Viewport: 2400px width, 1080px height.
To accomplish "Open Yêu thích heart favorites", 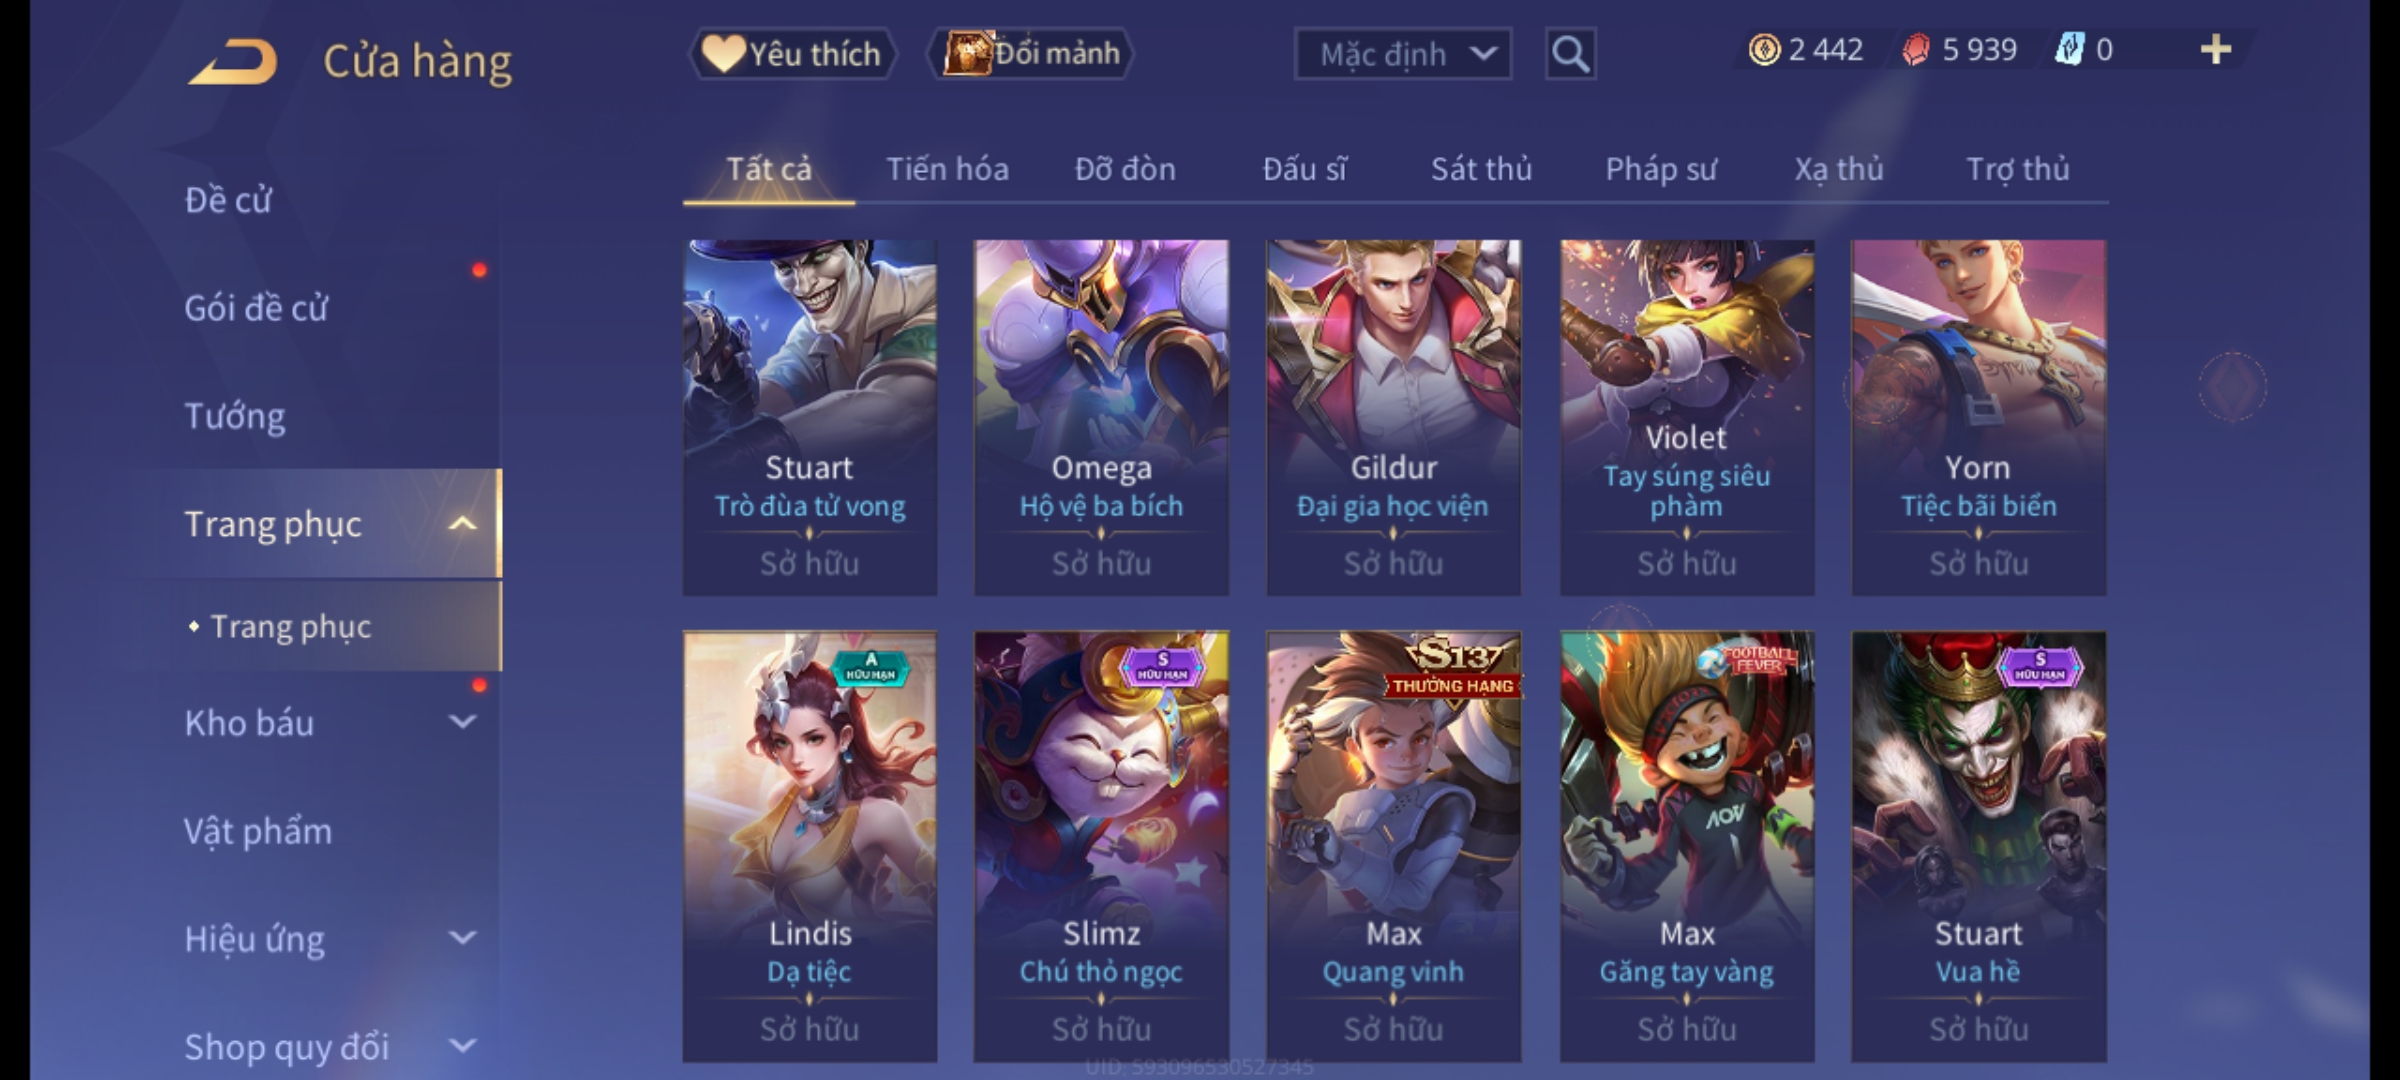I will (792, 54).
